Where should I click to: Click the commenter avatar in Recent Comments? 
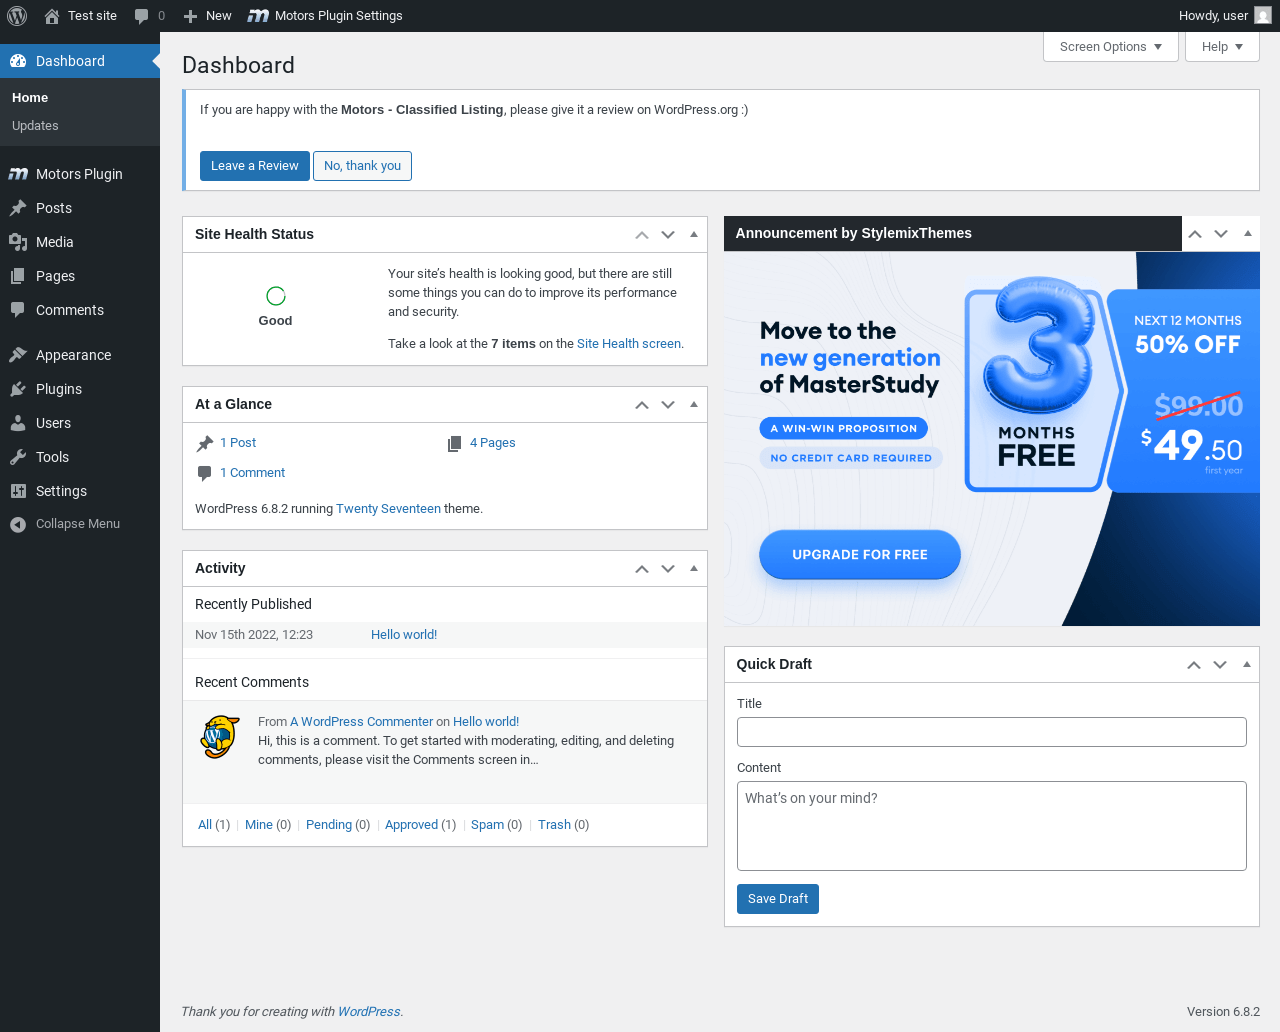click(220, 737)
